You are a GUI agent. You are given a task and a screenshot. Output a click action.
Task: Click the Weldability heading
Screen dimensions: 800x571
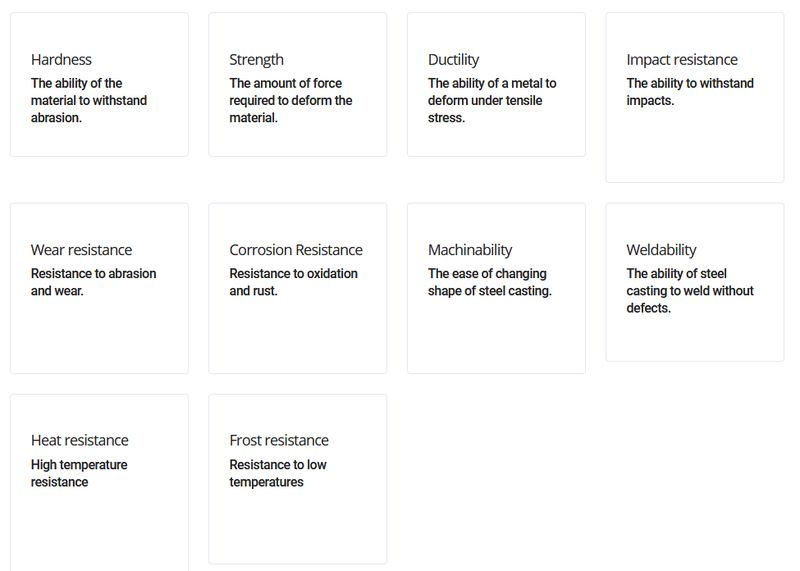tap(661, 250)
